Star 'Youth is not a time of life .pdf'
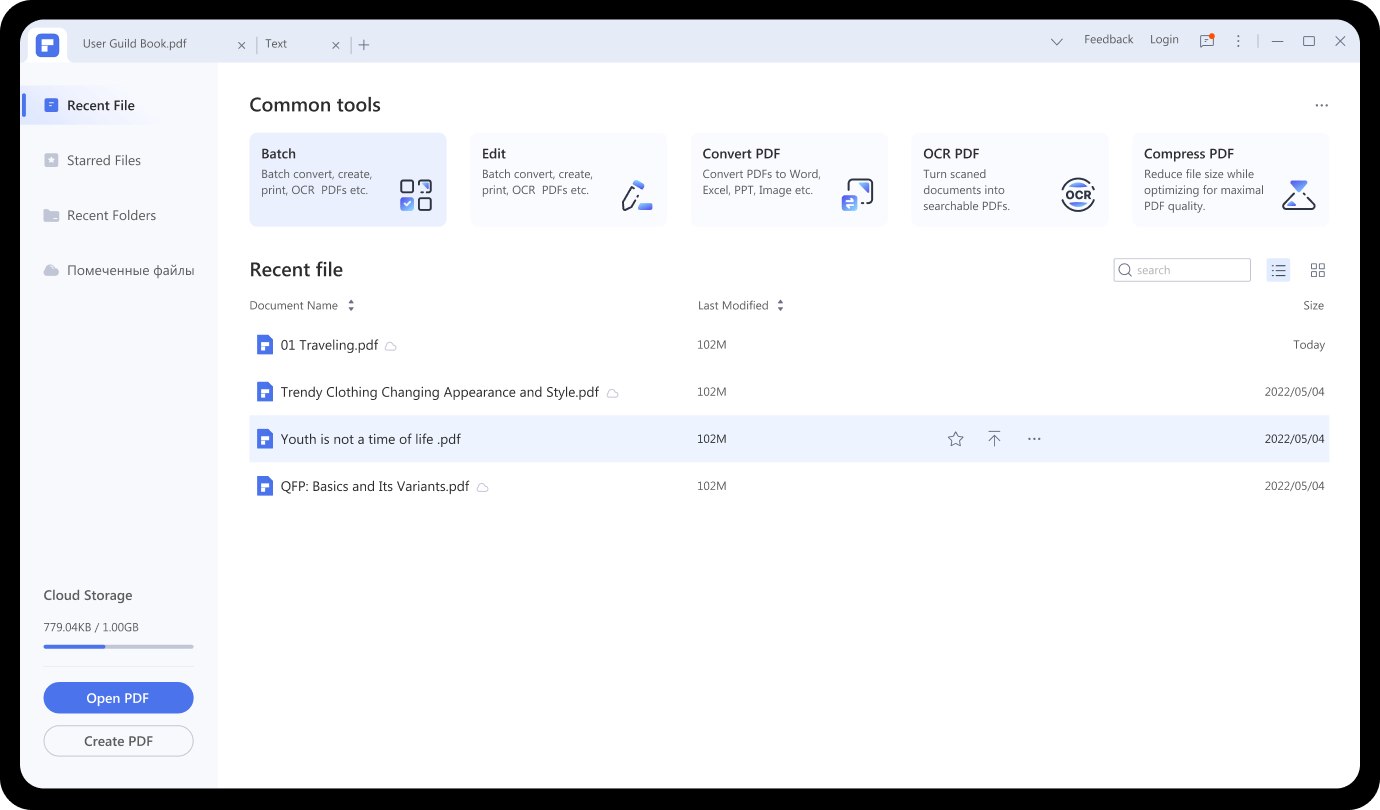The width and height of the screenshot is (1380, 810). click(x=955, y=438)
